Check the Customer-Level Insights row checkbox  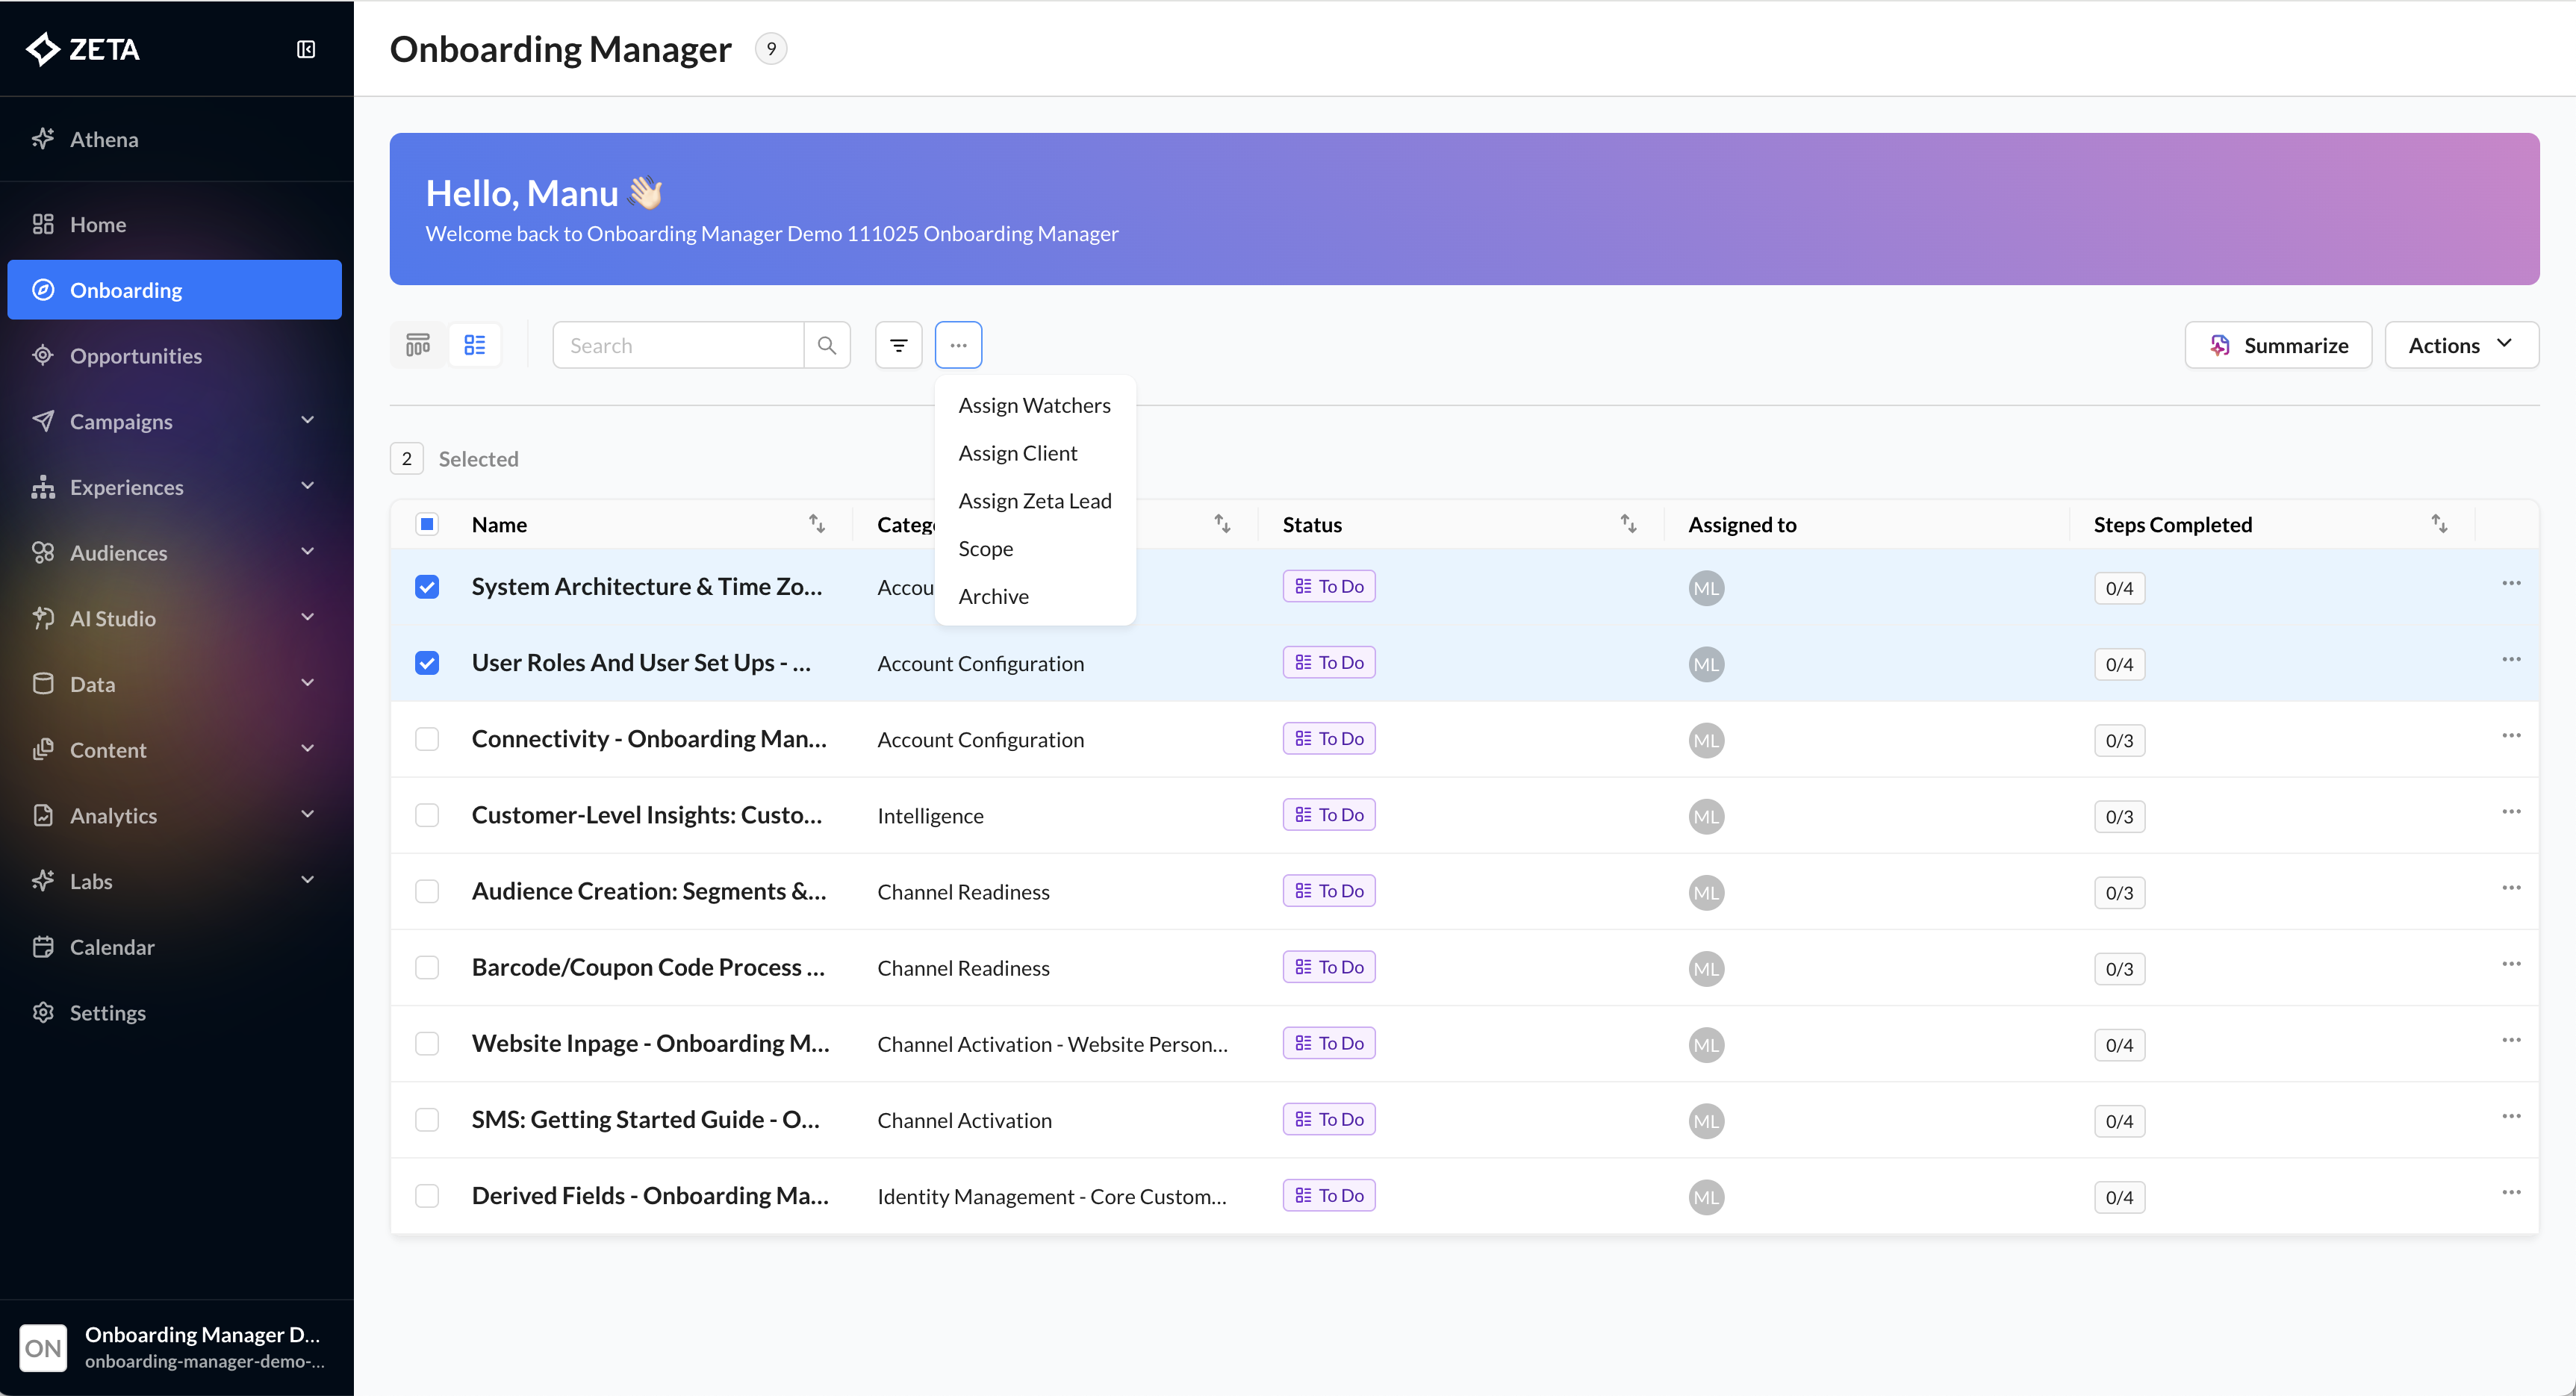tap(427, 815)
